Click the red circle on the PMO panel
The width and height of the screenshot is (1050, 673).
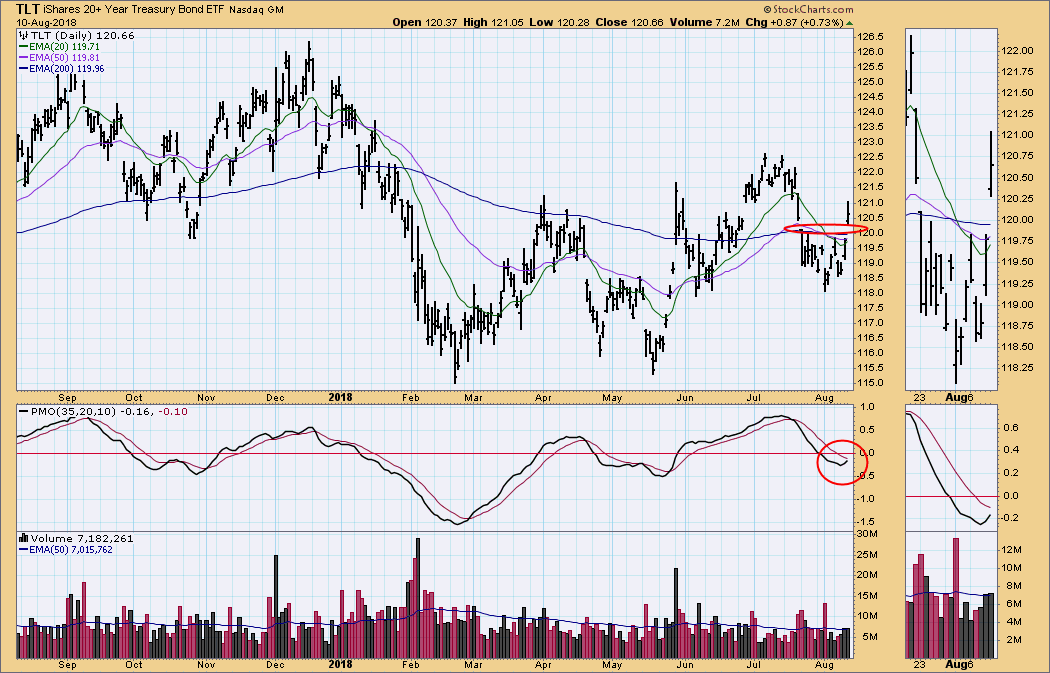coord(841,461)
